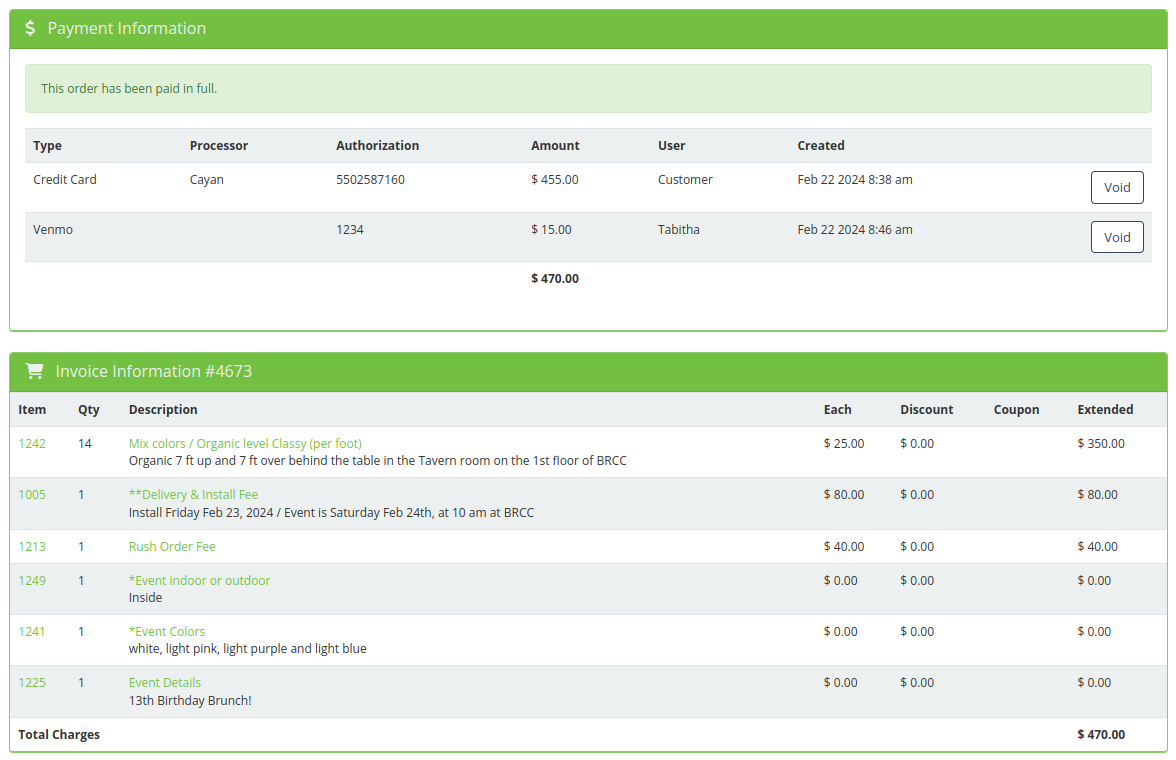Click the dollar sign icon in Payment Information header
This screenshot has height=760, width=1176.
30,29
